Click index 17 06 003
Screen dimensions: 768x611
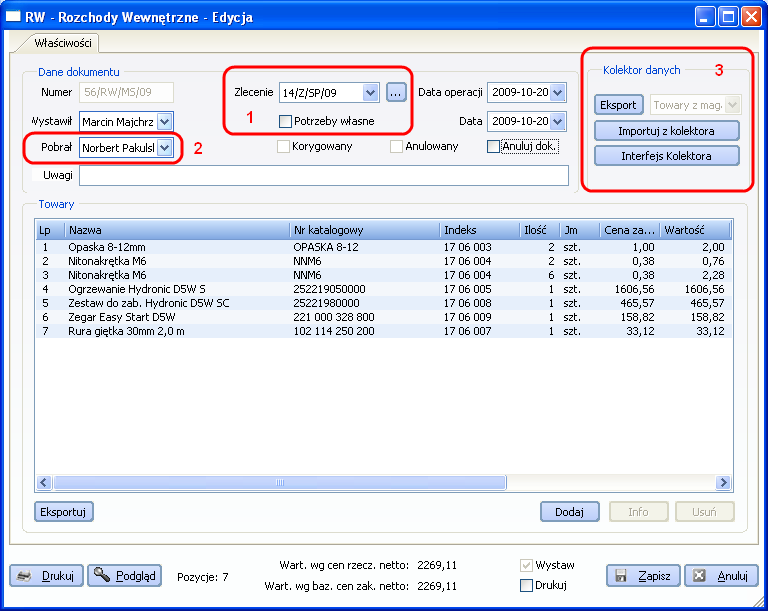click(467, 247)
